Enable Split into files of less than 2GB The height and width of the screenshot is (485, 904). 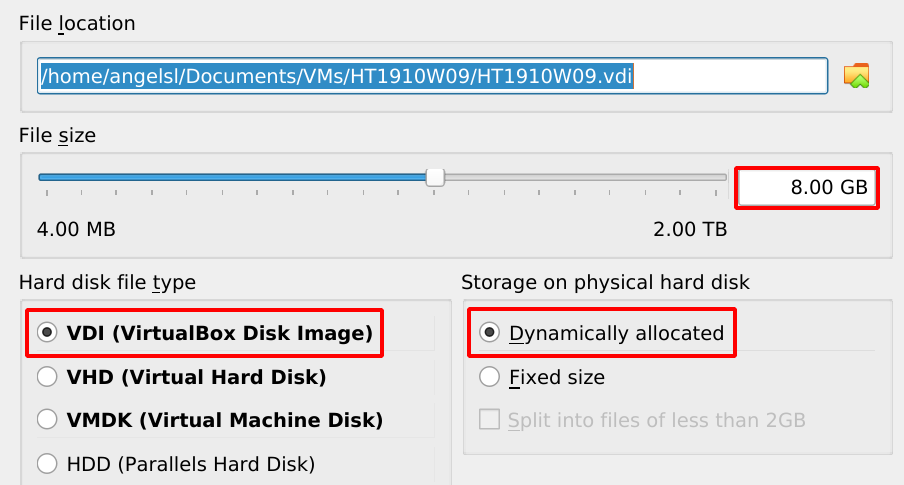pyautogui.click(x=490, y=420)
